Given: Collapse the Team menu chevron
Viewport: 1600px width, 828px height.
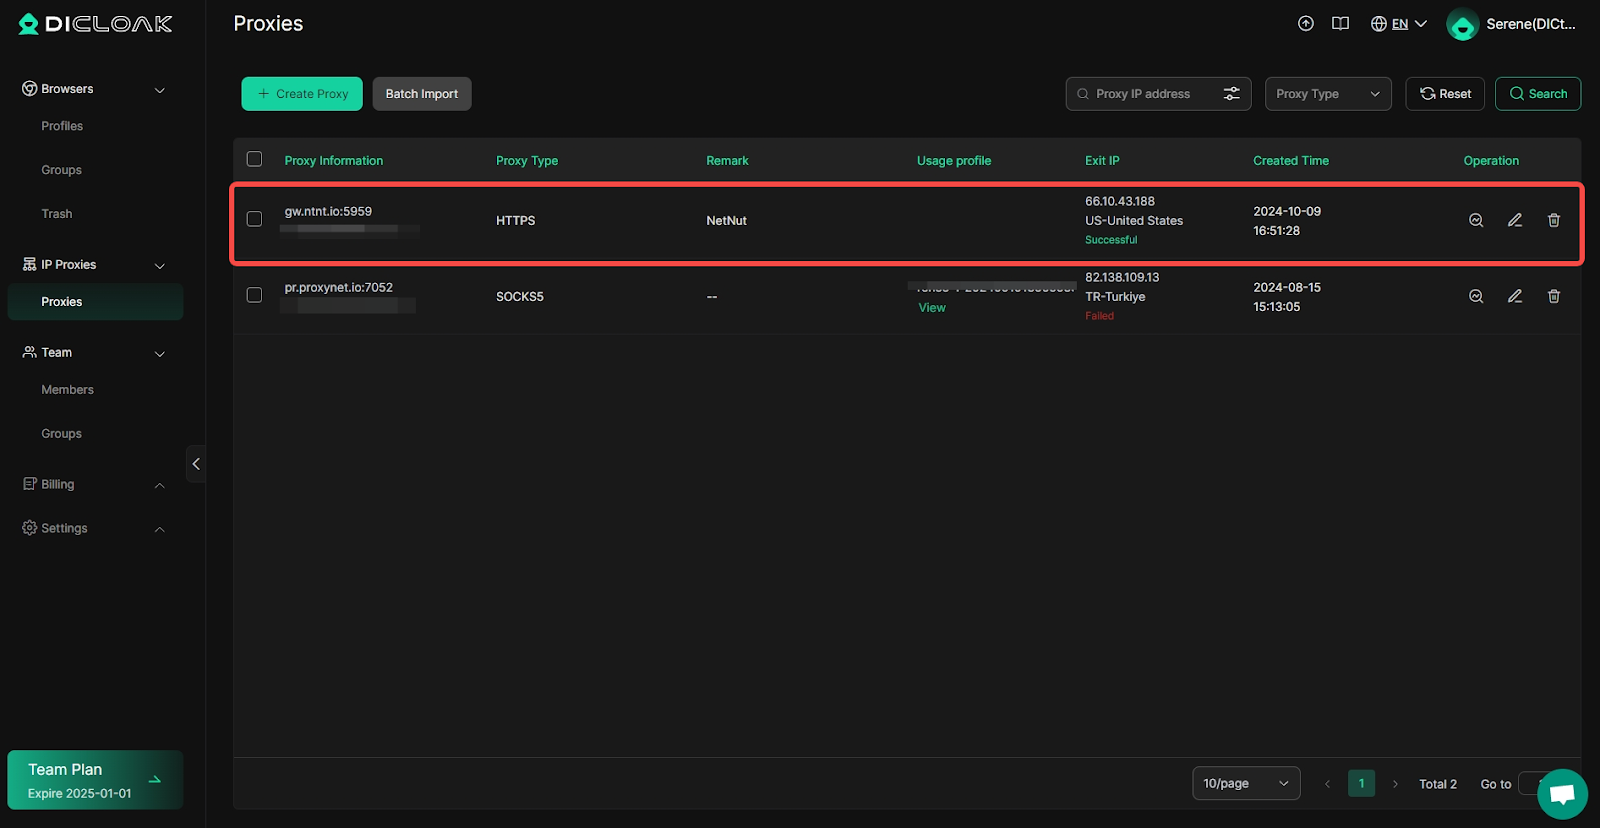Looking at the screenshot, I should [x=160, y=354].
